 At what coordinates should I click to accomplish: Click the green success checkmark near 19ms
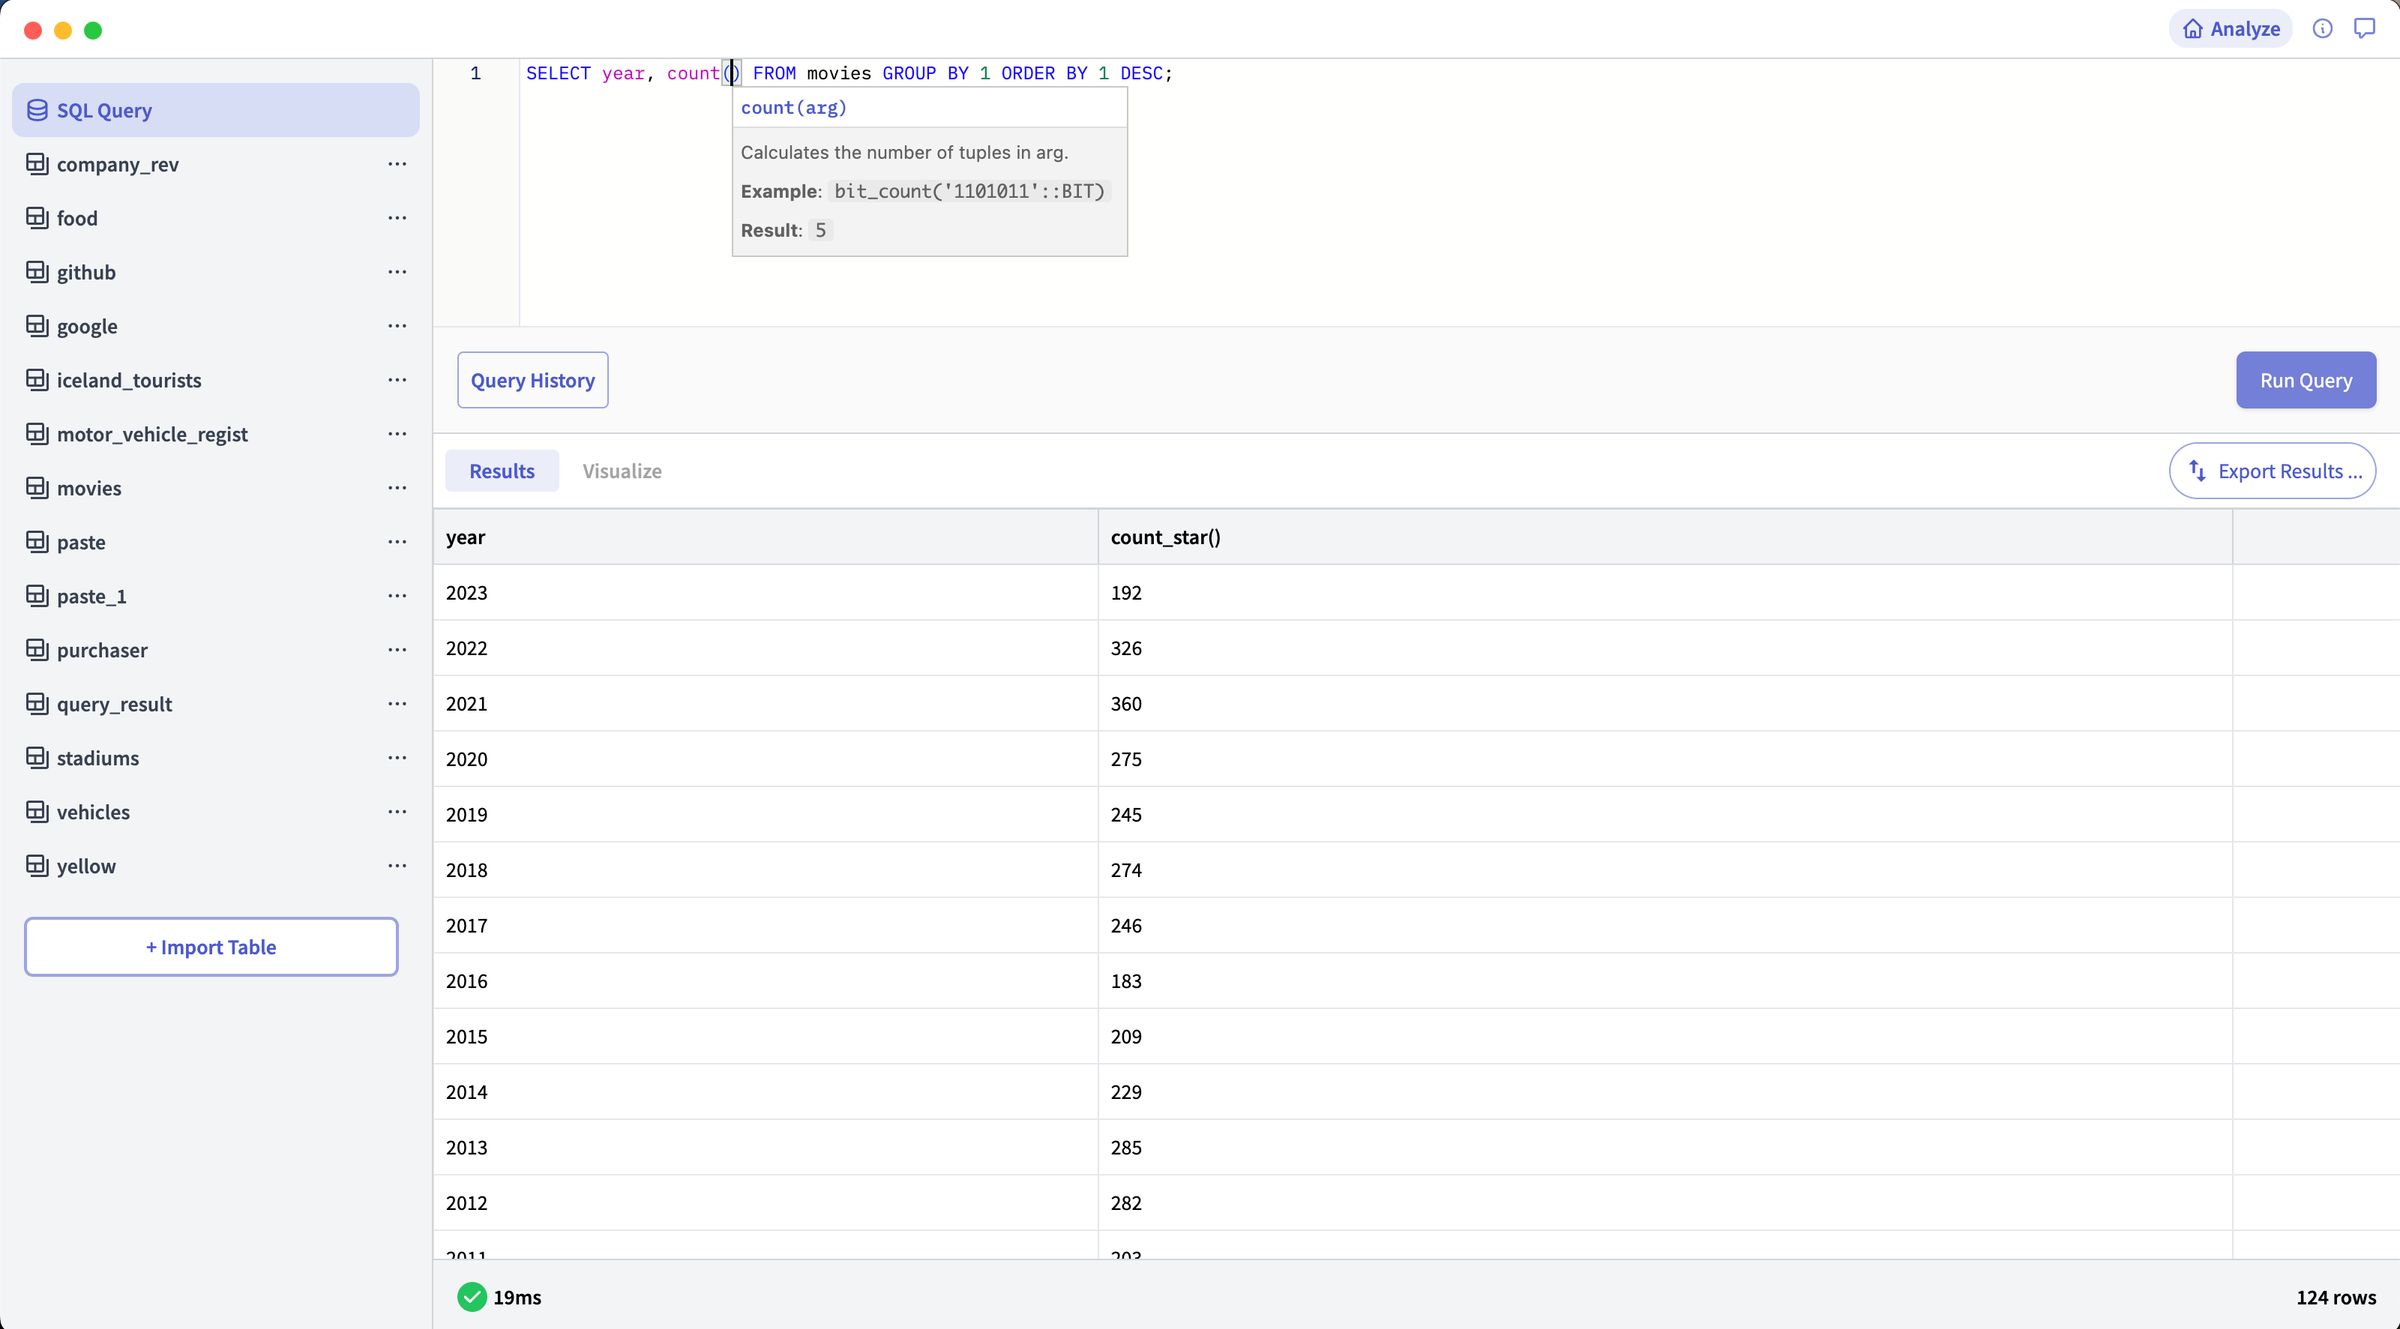(x=471, y=1297)
